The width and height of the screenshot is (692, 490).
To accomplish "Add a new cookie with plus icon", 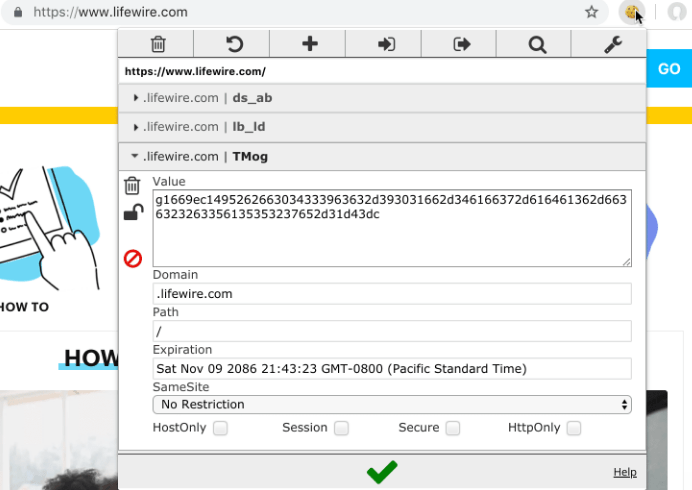I will [309, 44].
